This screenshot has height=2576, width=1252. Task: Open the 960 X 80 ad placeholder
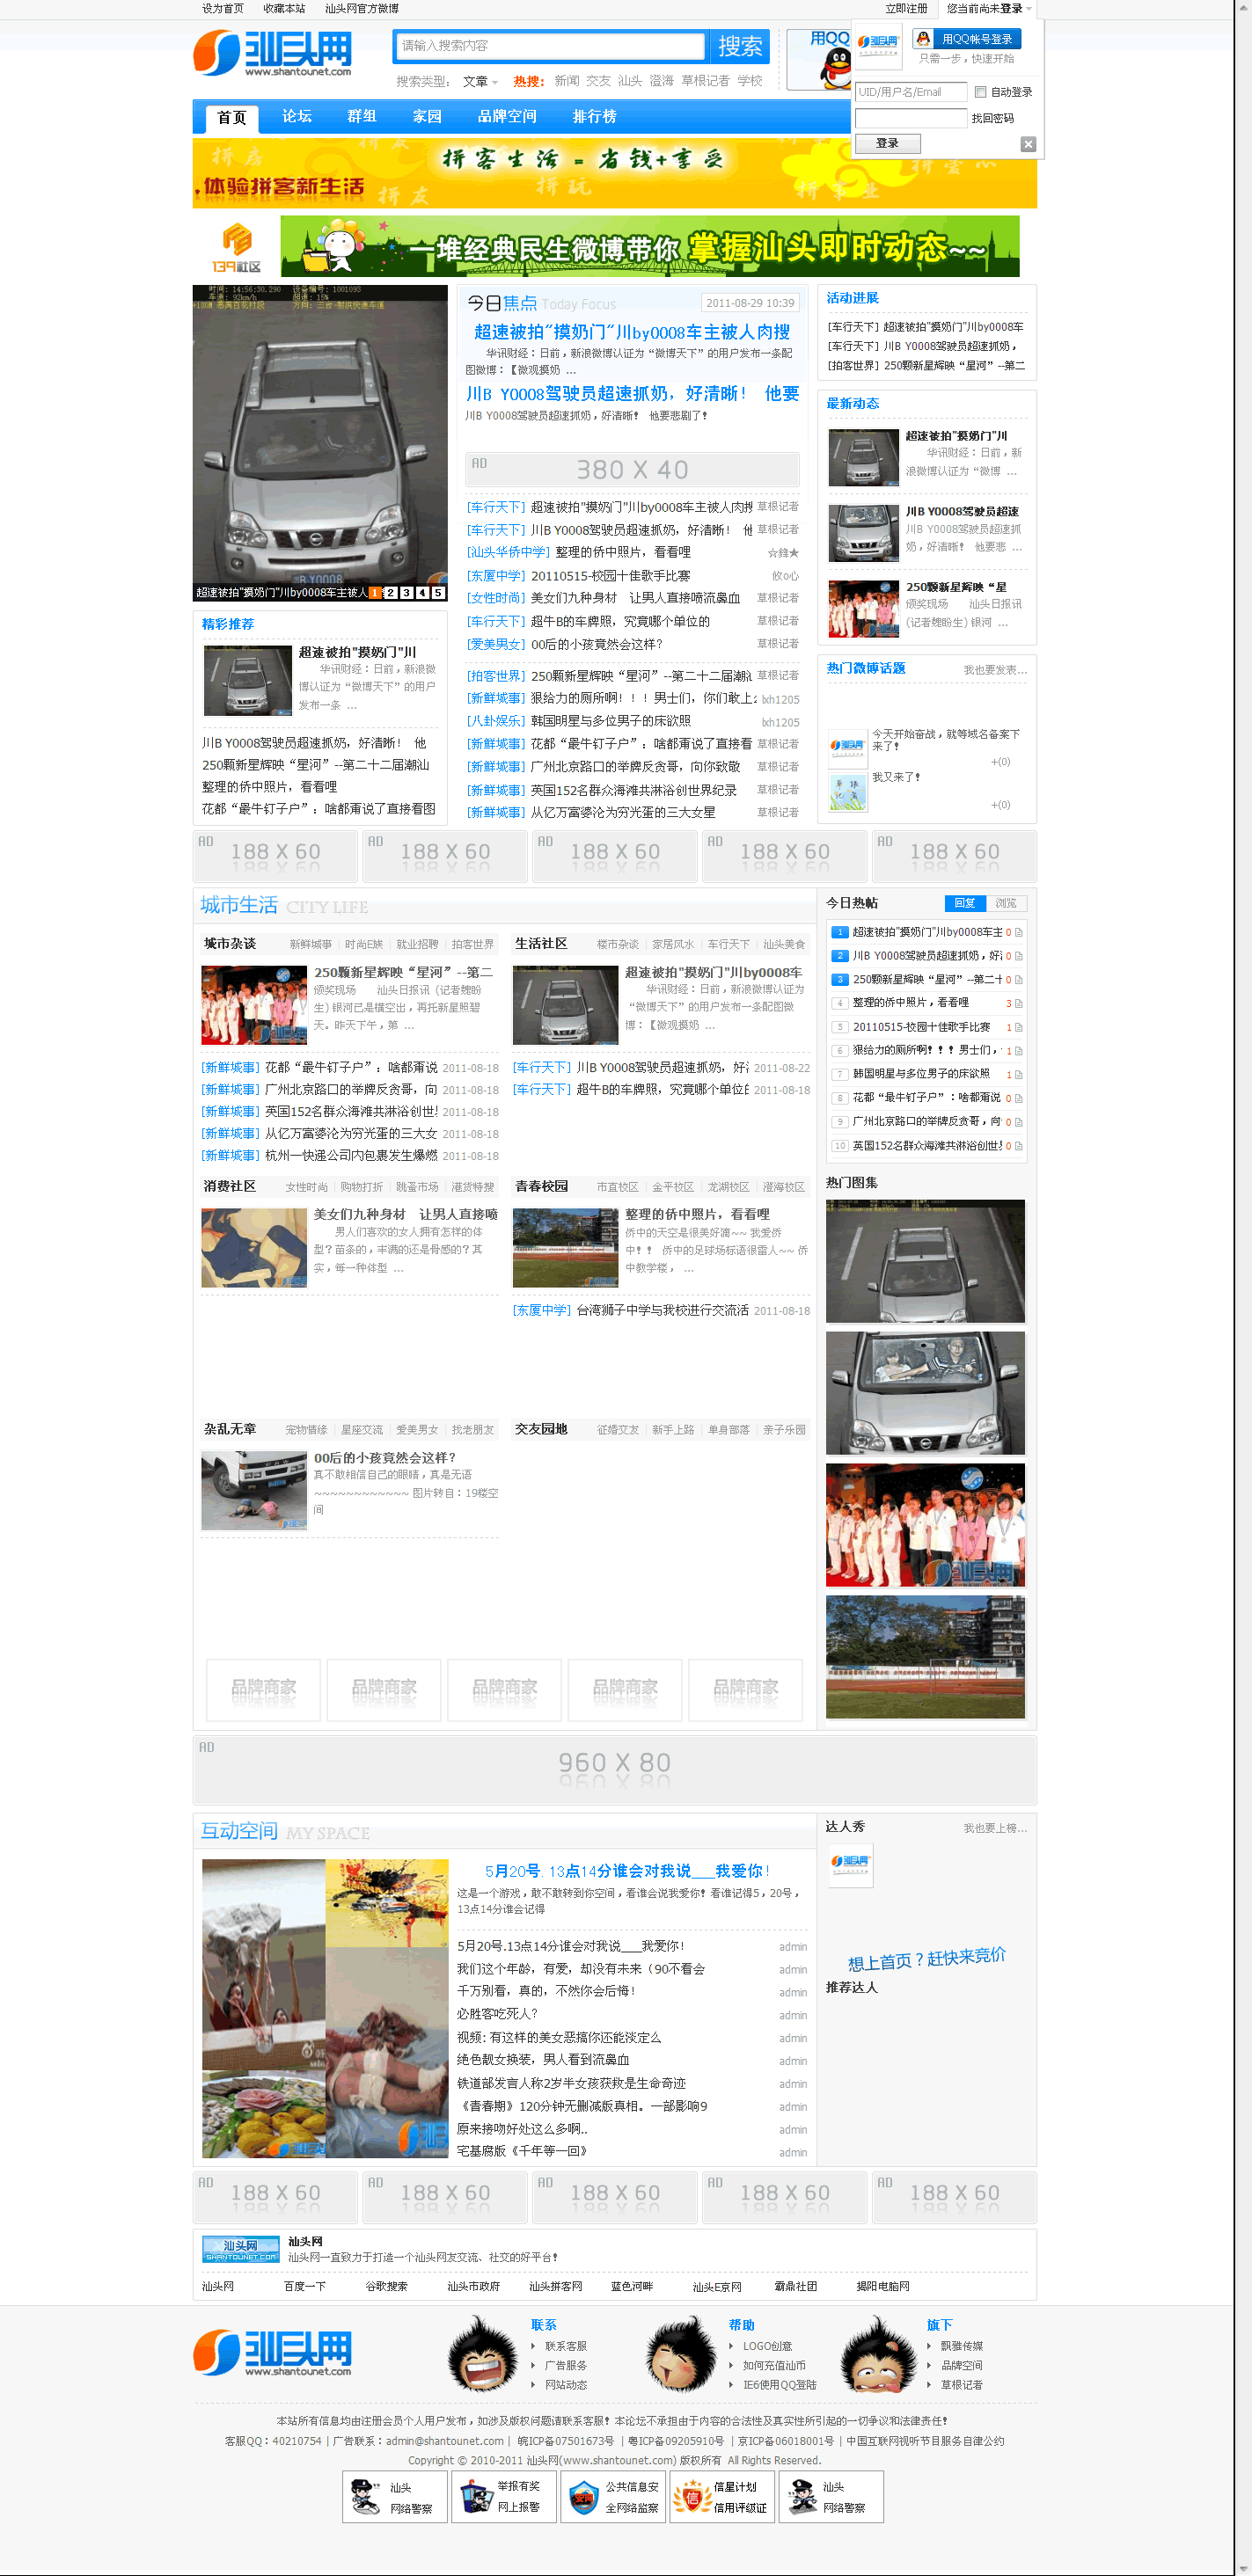[x=615, y=1771]
